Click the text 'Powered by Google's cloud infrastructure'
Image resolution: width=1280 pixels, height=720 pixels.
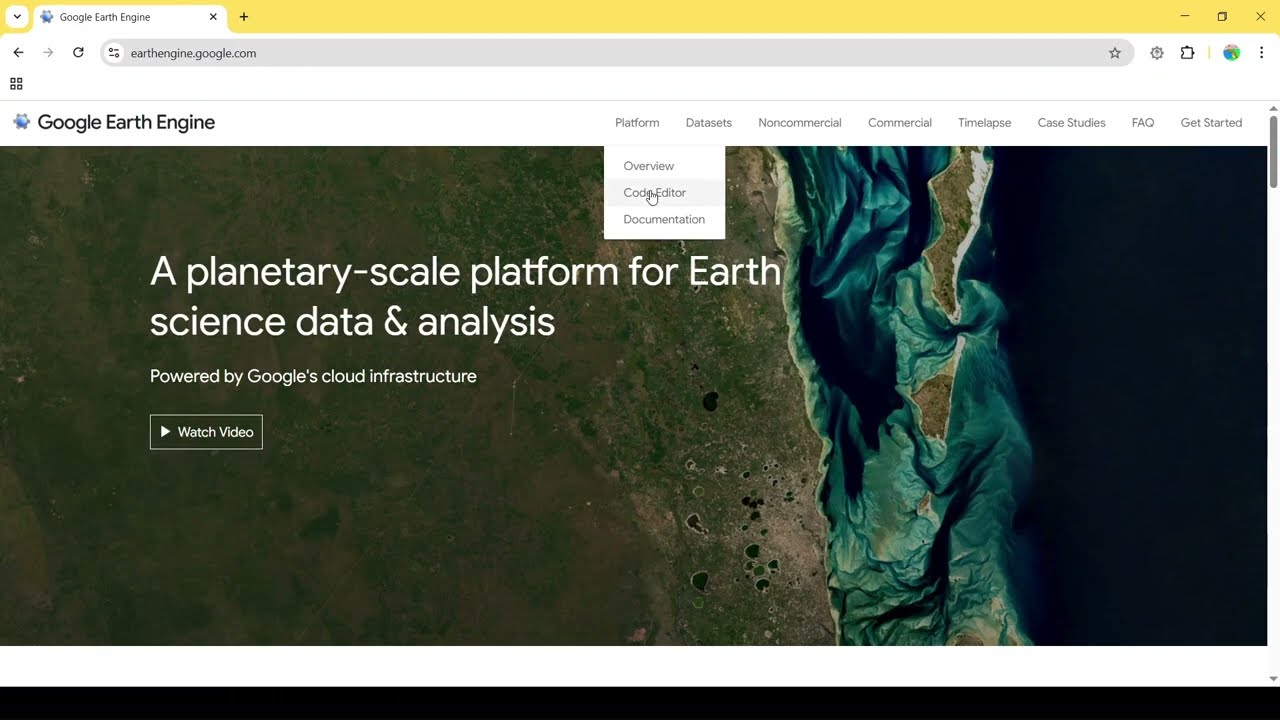[x=313, y=376]
